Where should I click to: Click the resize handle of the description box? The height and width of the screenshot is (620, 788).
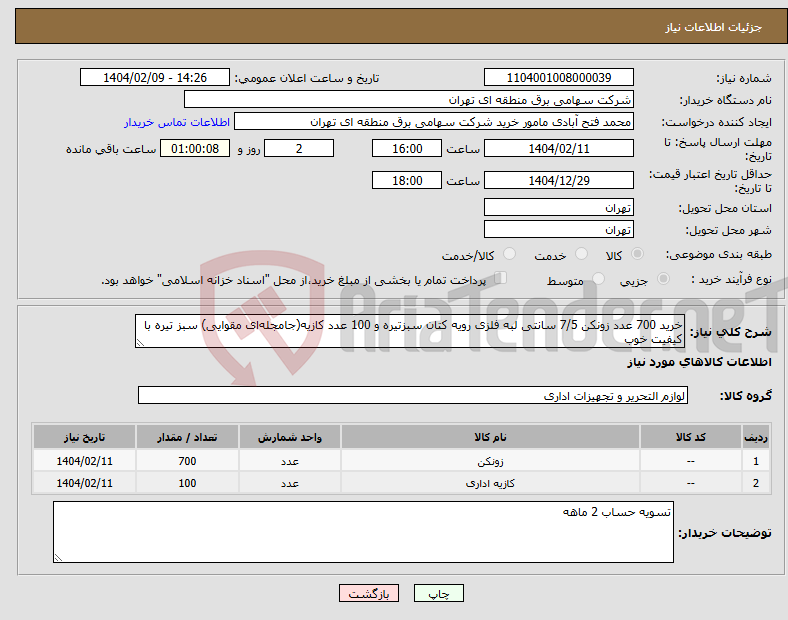coord(140,343)
